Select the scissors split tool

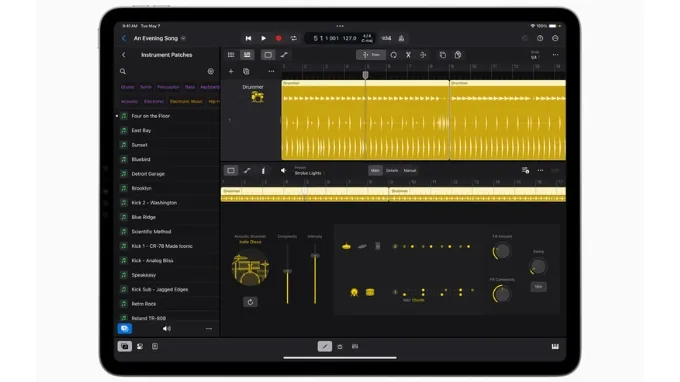tap(408, 55)
